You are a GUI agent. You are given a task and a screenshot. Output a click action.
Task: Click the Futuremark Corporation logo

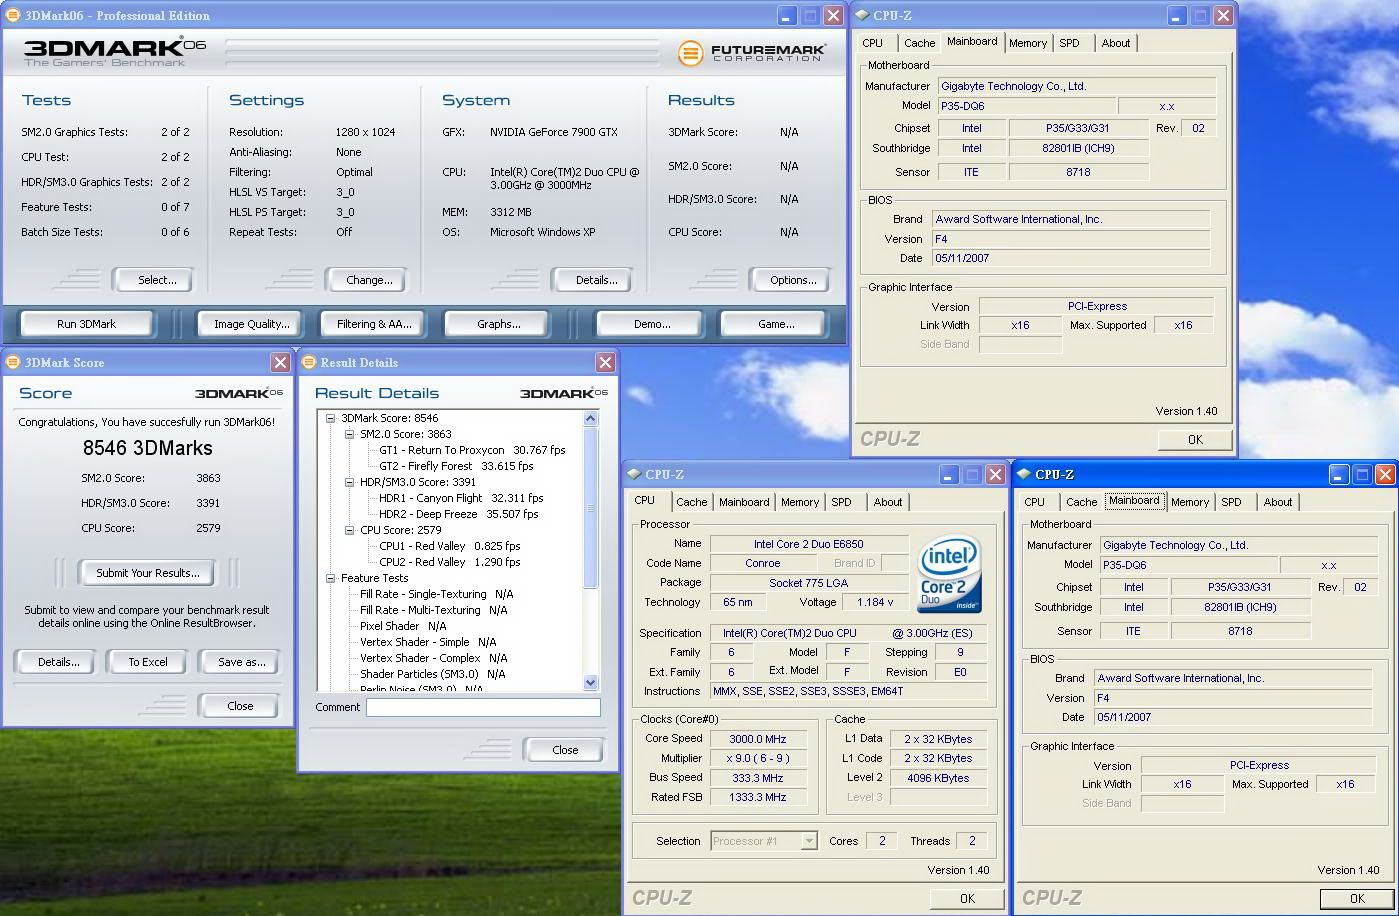(751, 53)
